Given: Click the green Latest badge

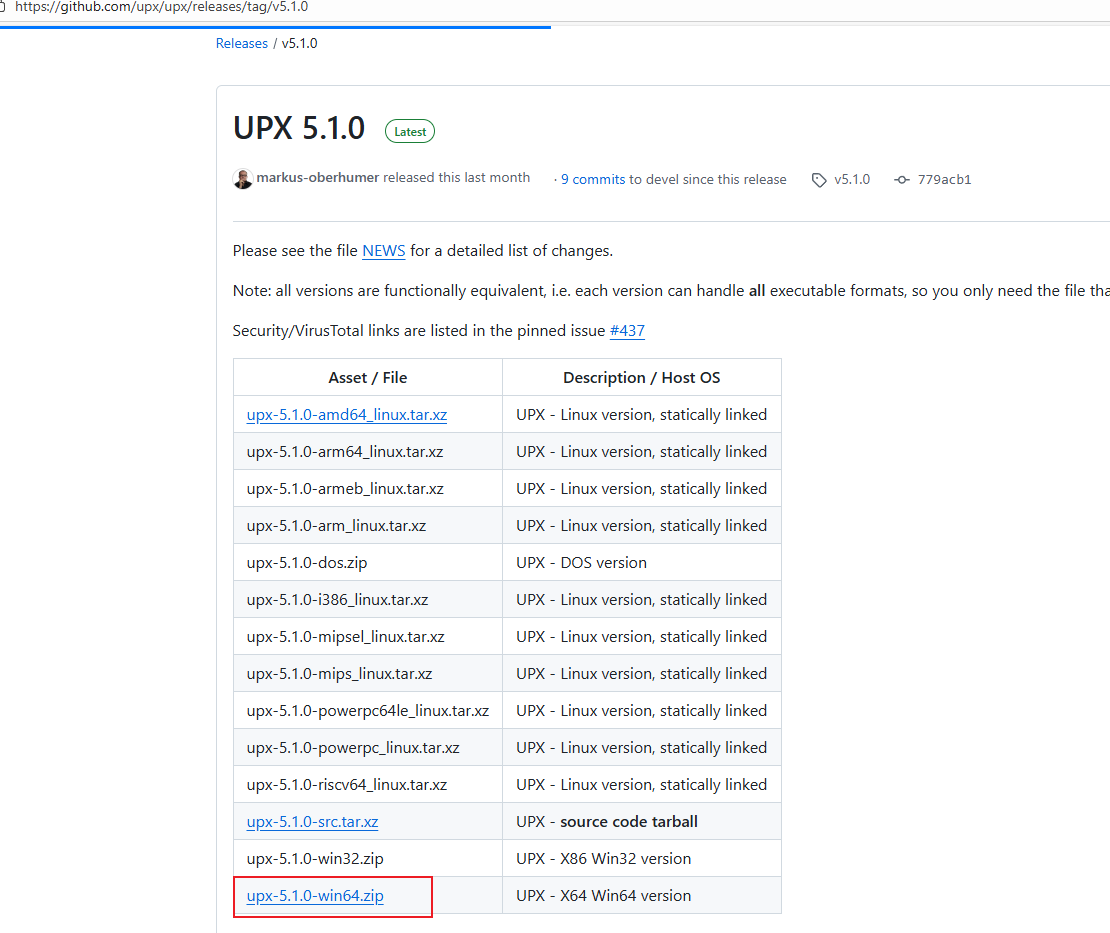Looking at the screenshot, I should pyautogui.click(x=410, y=132).
